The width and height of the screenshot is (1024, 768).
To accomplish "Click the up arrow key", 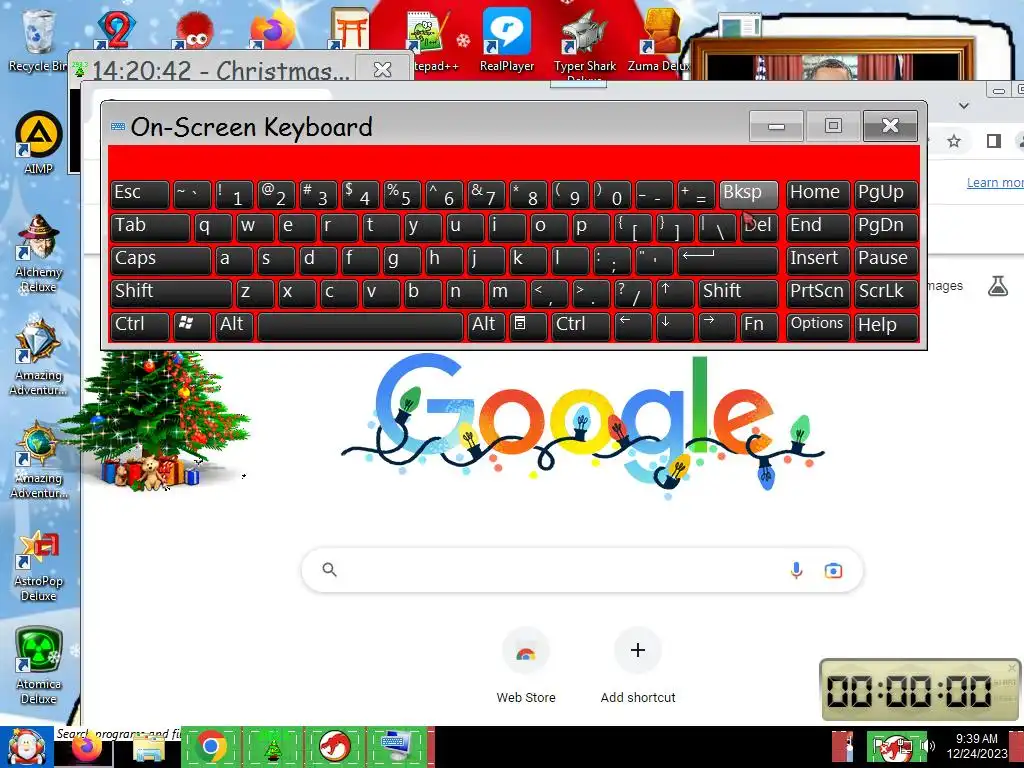I will click(x=675, y=292).
